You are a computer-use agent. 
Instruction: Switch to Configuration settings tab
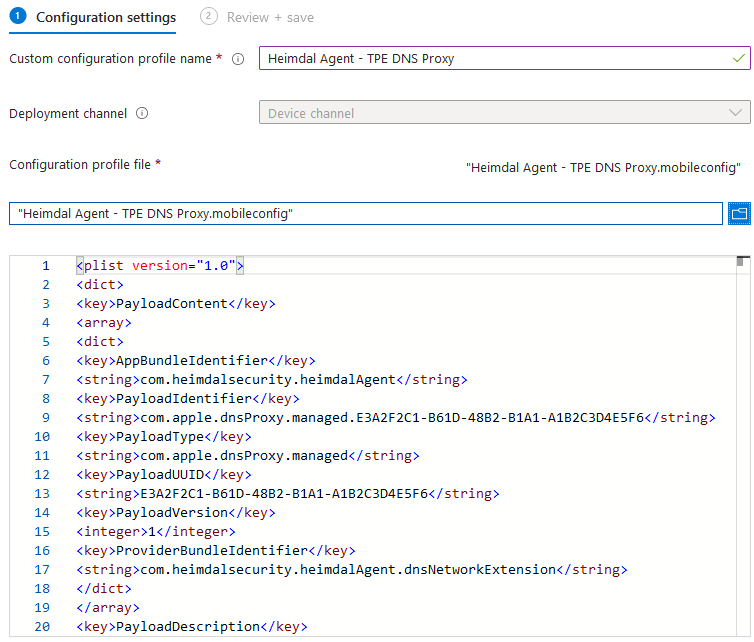[x=93, y=18]
